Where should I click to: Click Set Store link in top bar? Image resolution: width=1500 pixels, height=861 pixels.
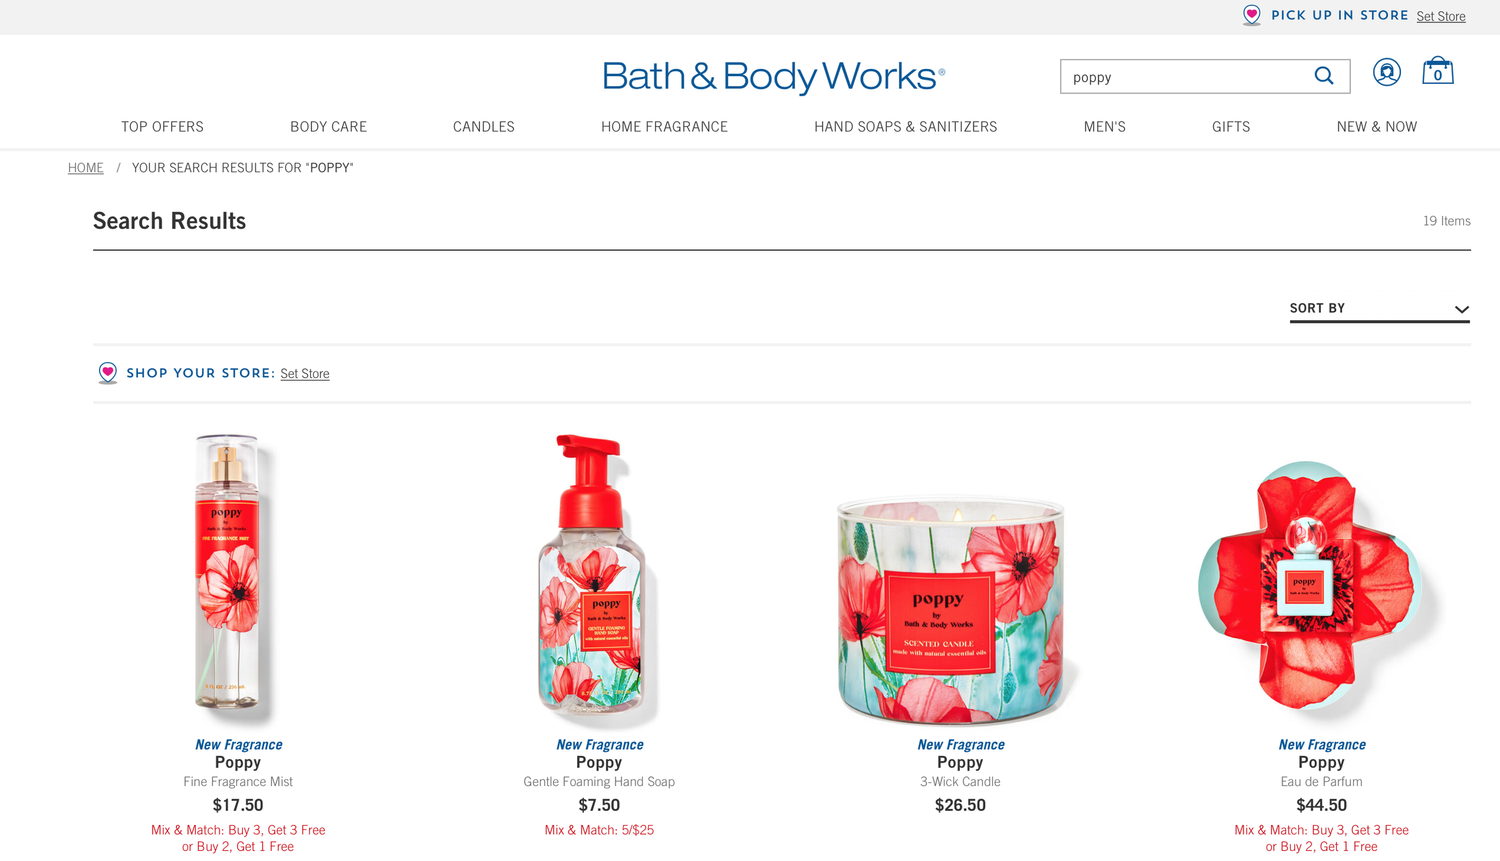click(x=1440, y=16)
